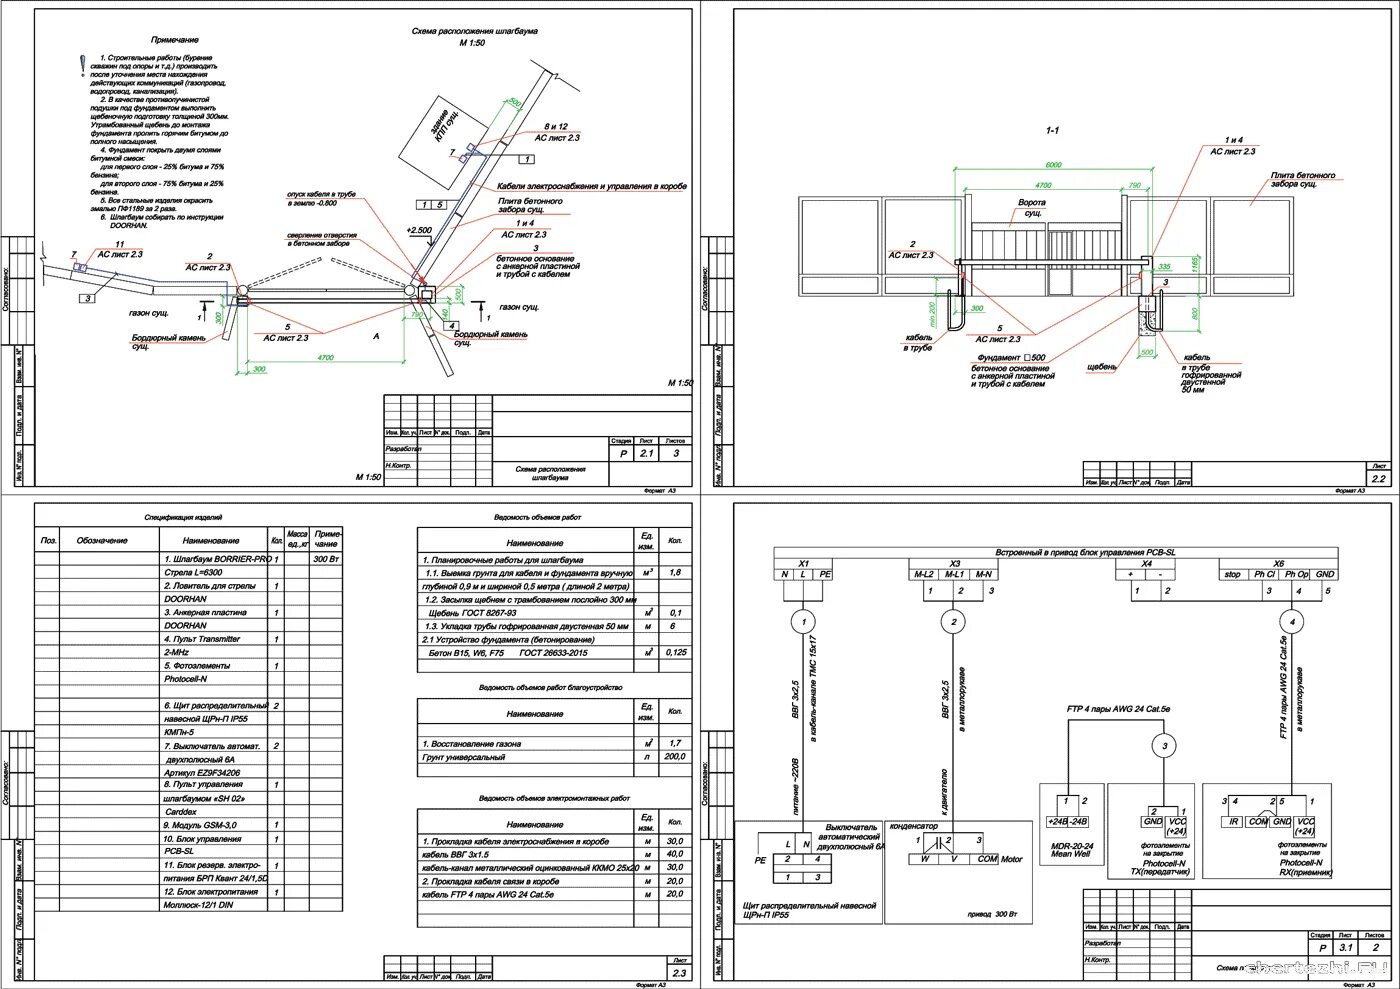Click the 'Примечание' notes heading
This screenshot has width=1400, height=989.
click(174, 40)
